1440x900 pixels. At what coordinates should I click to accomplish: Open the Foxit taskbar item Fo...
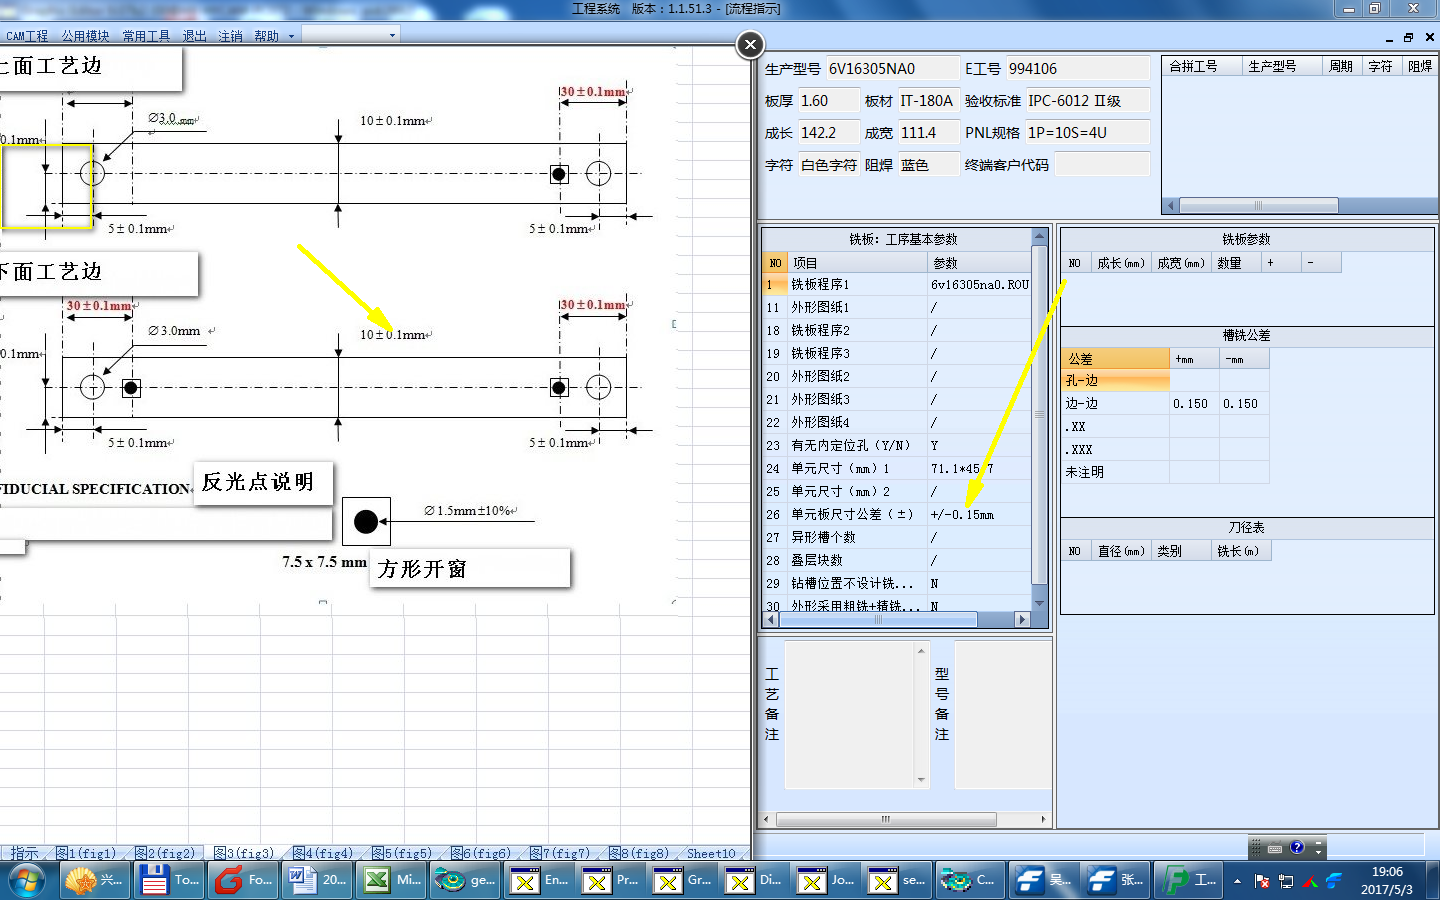click(243, 880)
